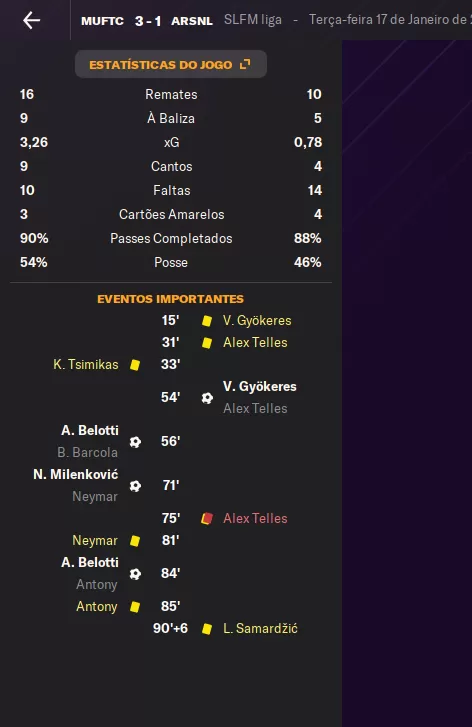Click L. Samardžić player name

click(260, 628)
